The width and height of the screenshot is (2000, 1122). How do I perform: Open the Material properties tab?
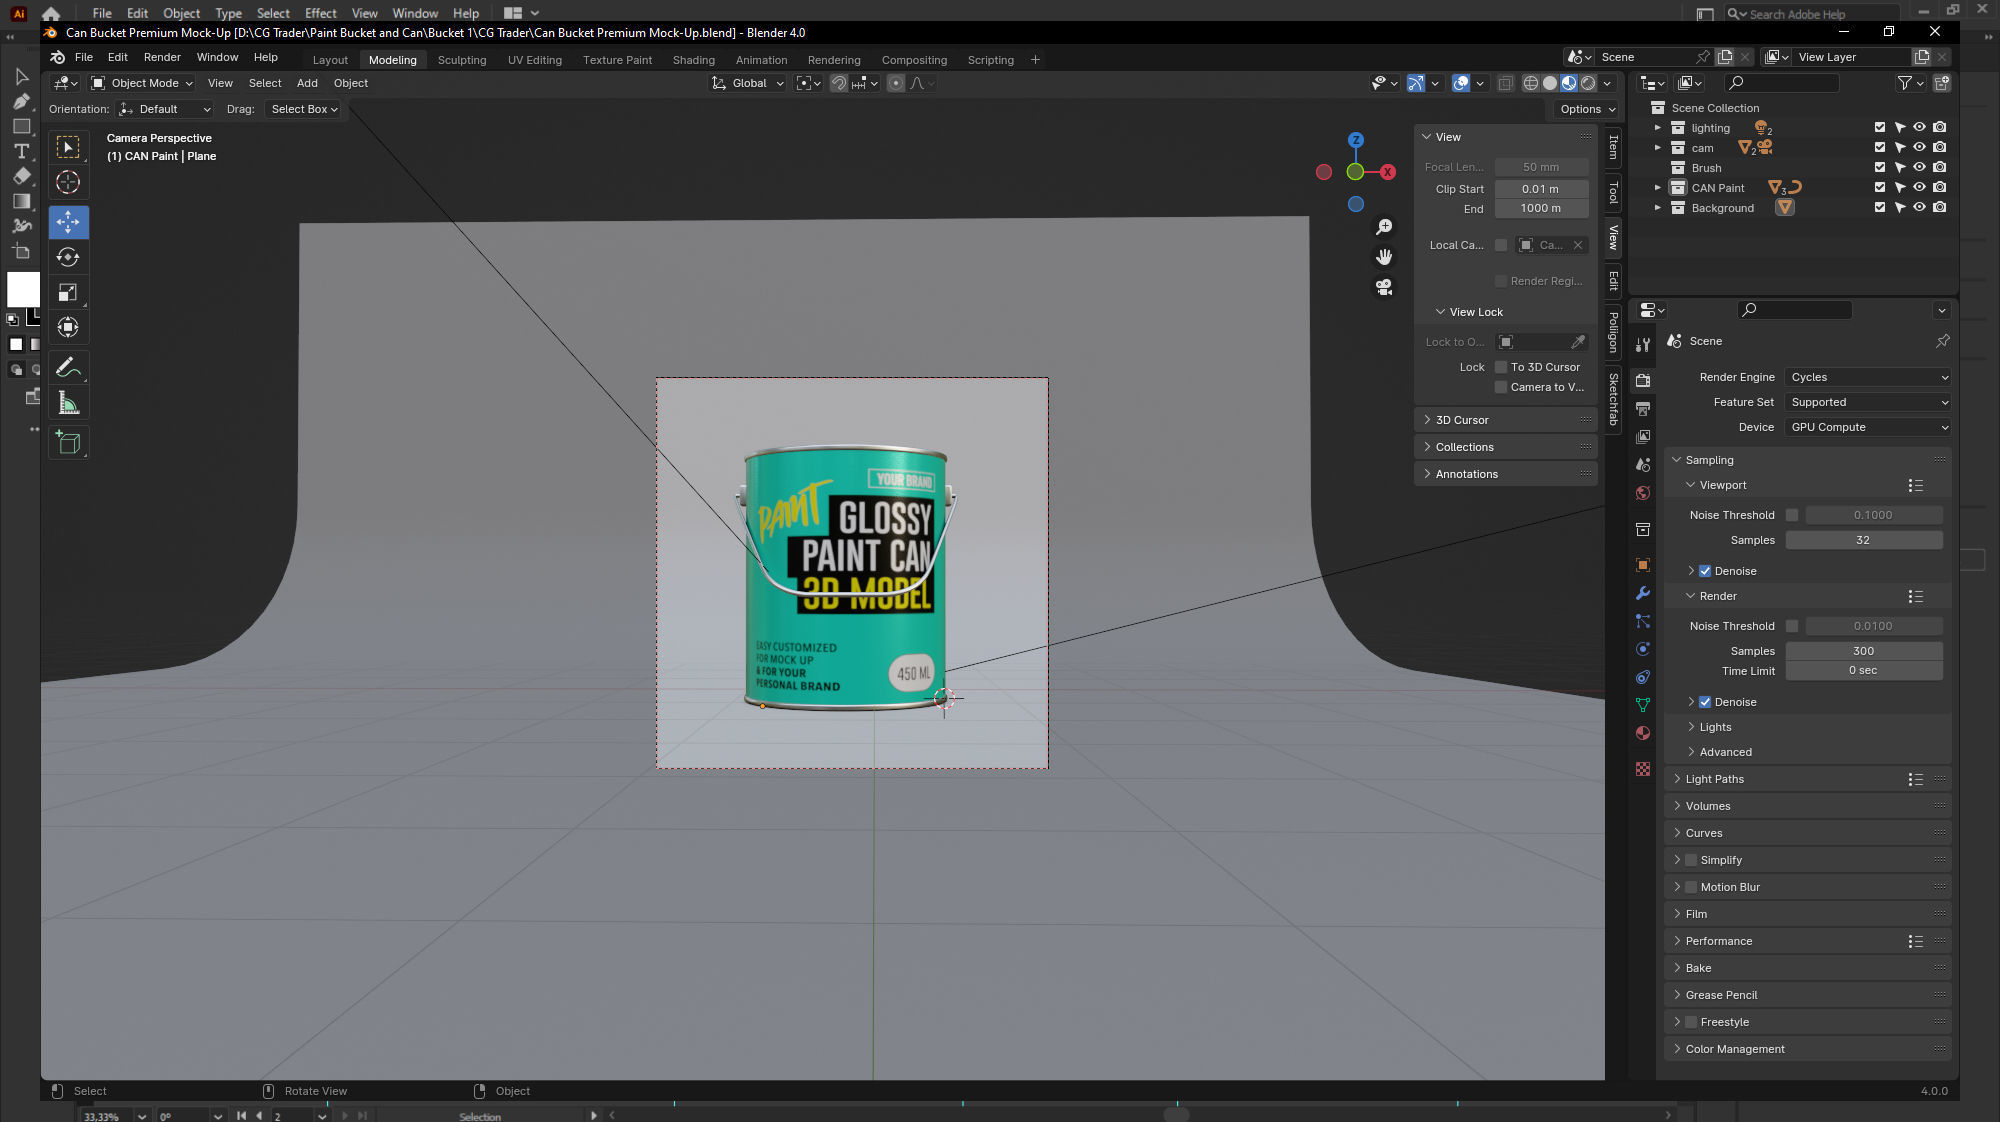tap(1643, 733)
